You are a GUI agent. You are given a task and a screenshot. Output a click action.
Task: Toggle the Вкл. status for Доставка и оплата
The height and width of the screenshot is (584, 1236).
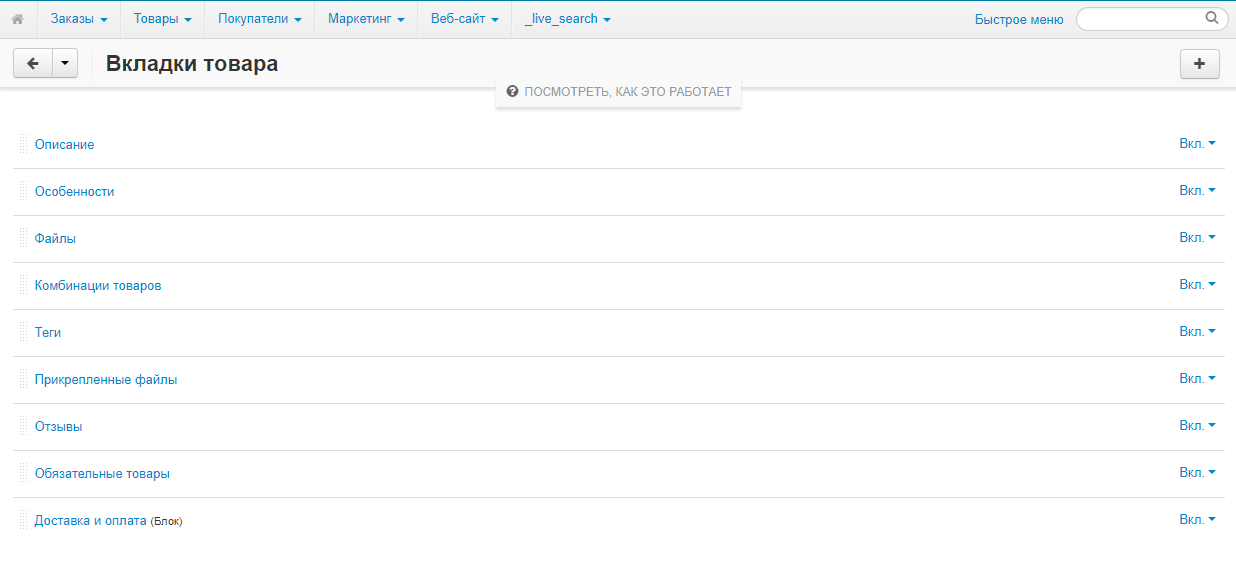click(x=1196, y=520)
